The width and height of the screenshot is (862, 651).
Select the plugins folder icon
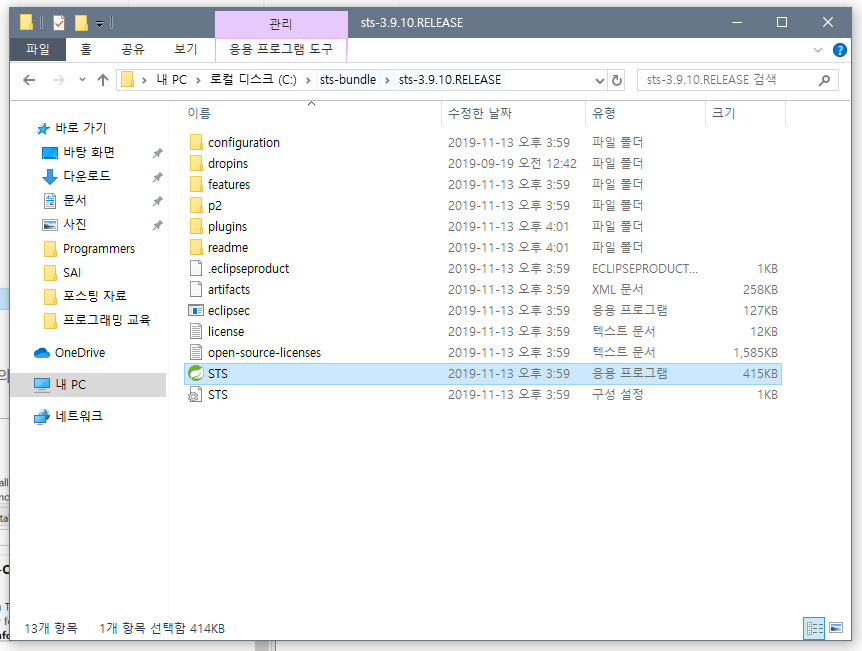[x=196, y=227]
